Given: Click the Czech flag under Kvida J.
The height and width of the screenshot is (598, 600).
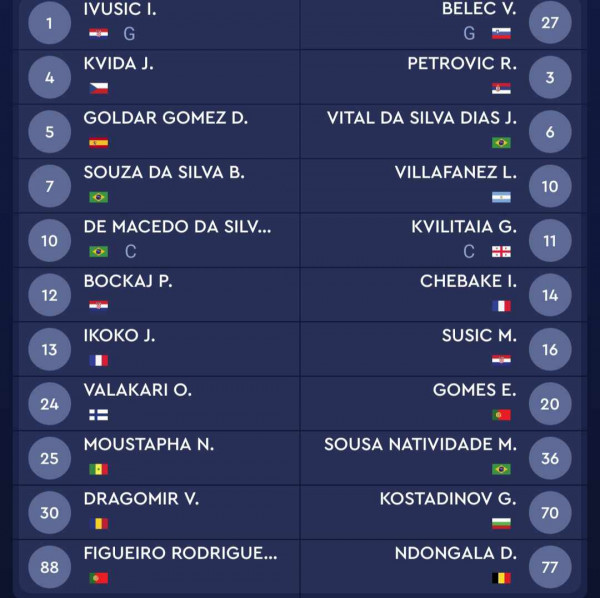Looking at the screenshot, I should pos(98,88).
